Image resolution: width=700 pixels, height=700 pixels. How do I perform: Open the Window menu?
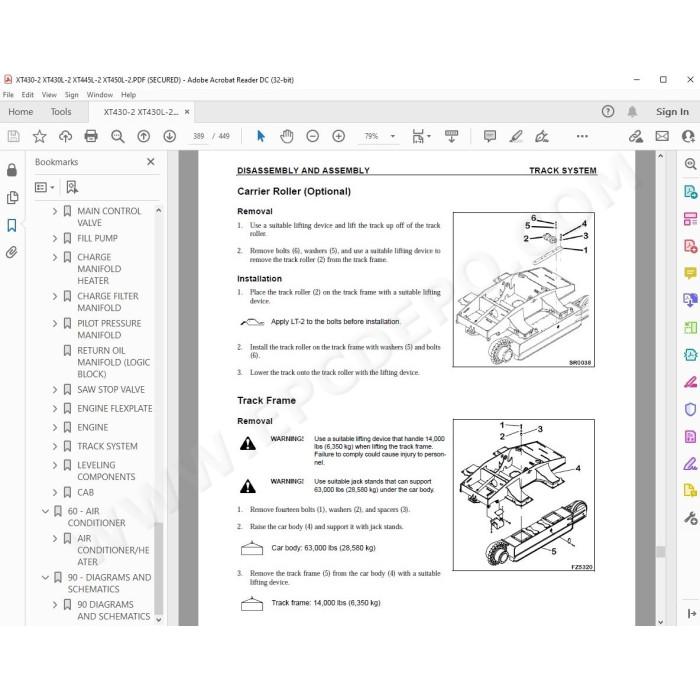point(100,95)
